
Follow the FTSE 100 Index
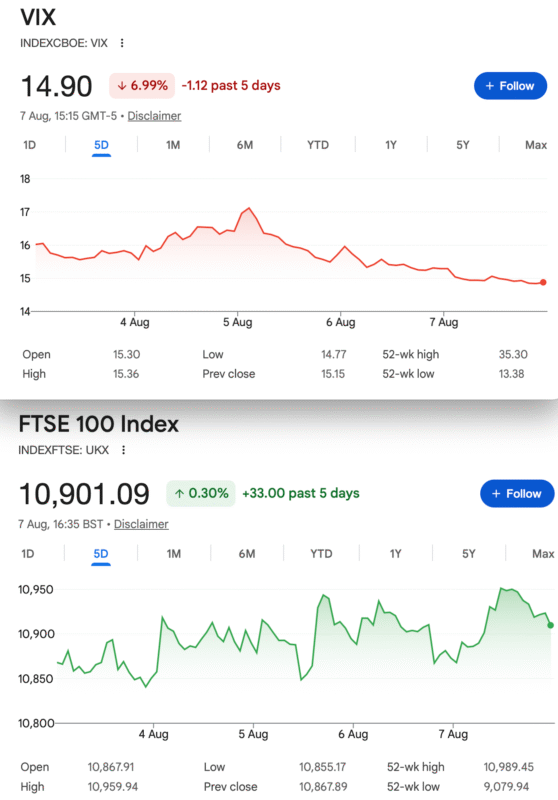pyautogui.click(x=517, y=493)
